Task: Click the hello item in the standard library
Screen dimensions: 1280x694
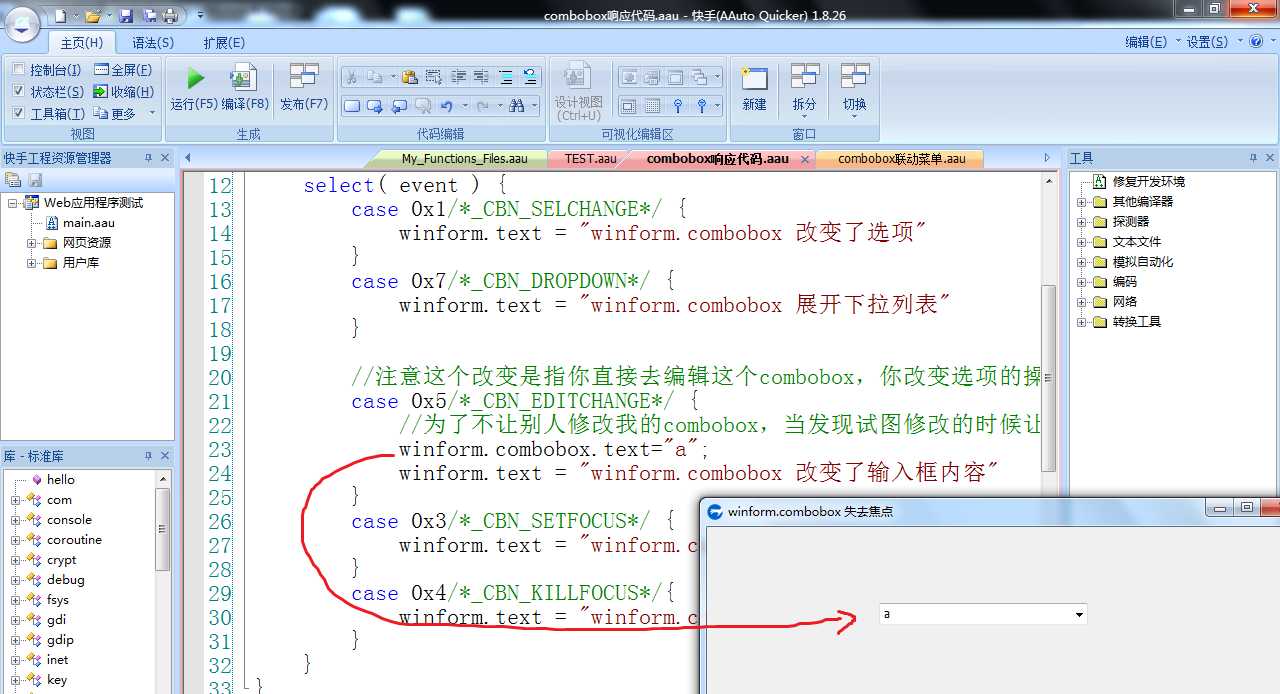Action: [61, 480]
